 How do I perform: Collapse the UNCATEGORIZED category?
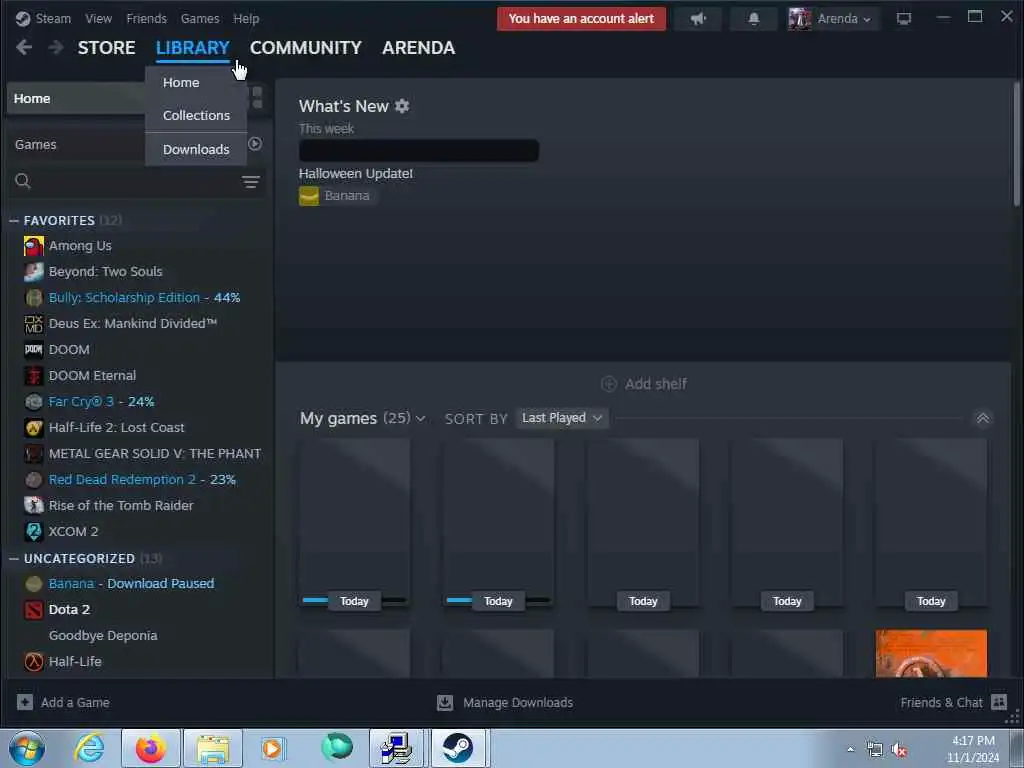(x=14, y=558)
